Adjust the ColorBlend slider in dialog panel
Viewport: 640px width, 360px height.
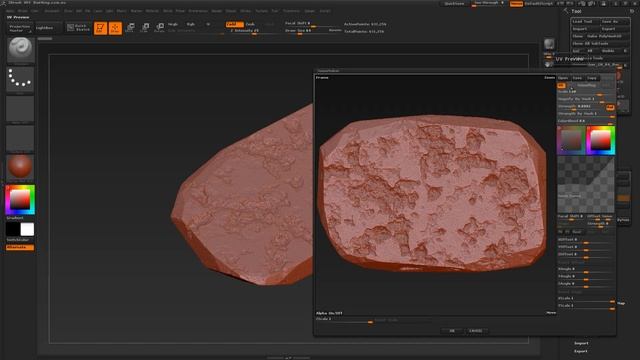pyautogui.click(x=586, y=121)
